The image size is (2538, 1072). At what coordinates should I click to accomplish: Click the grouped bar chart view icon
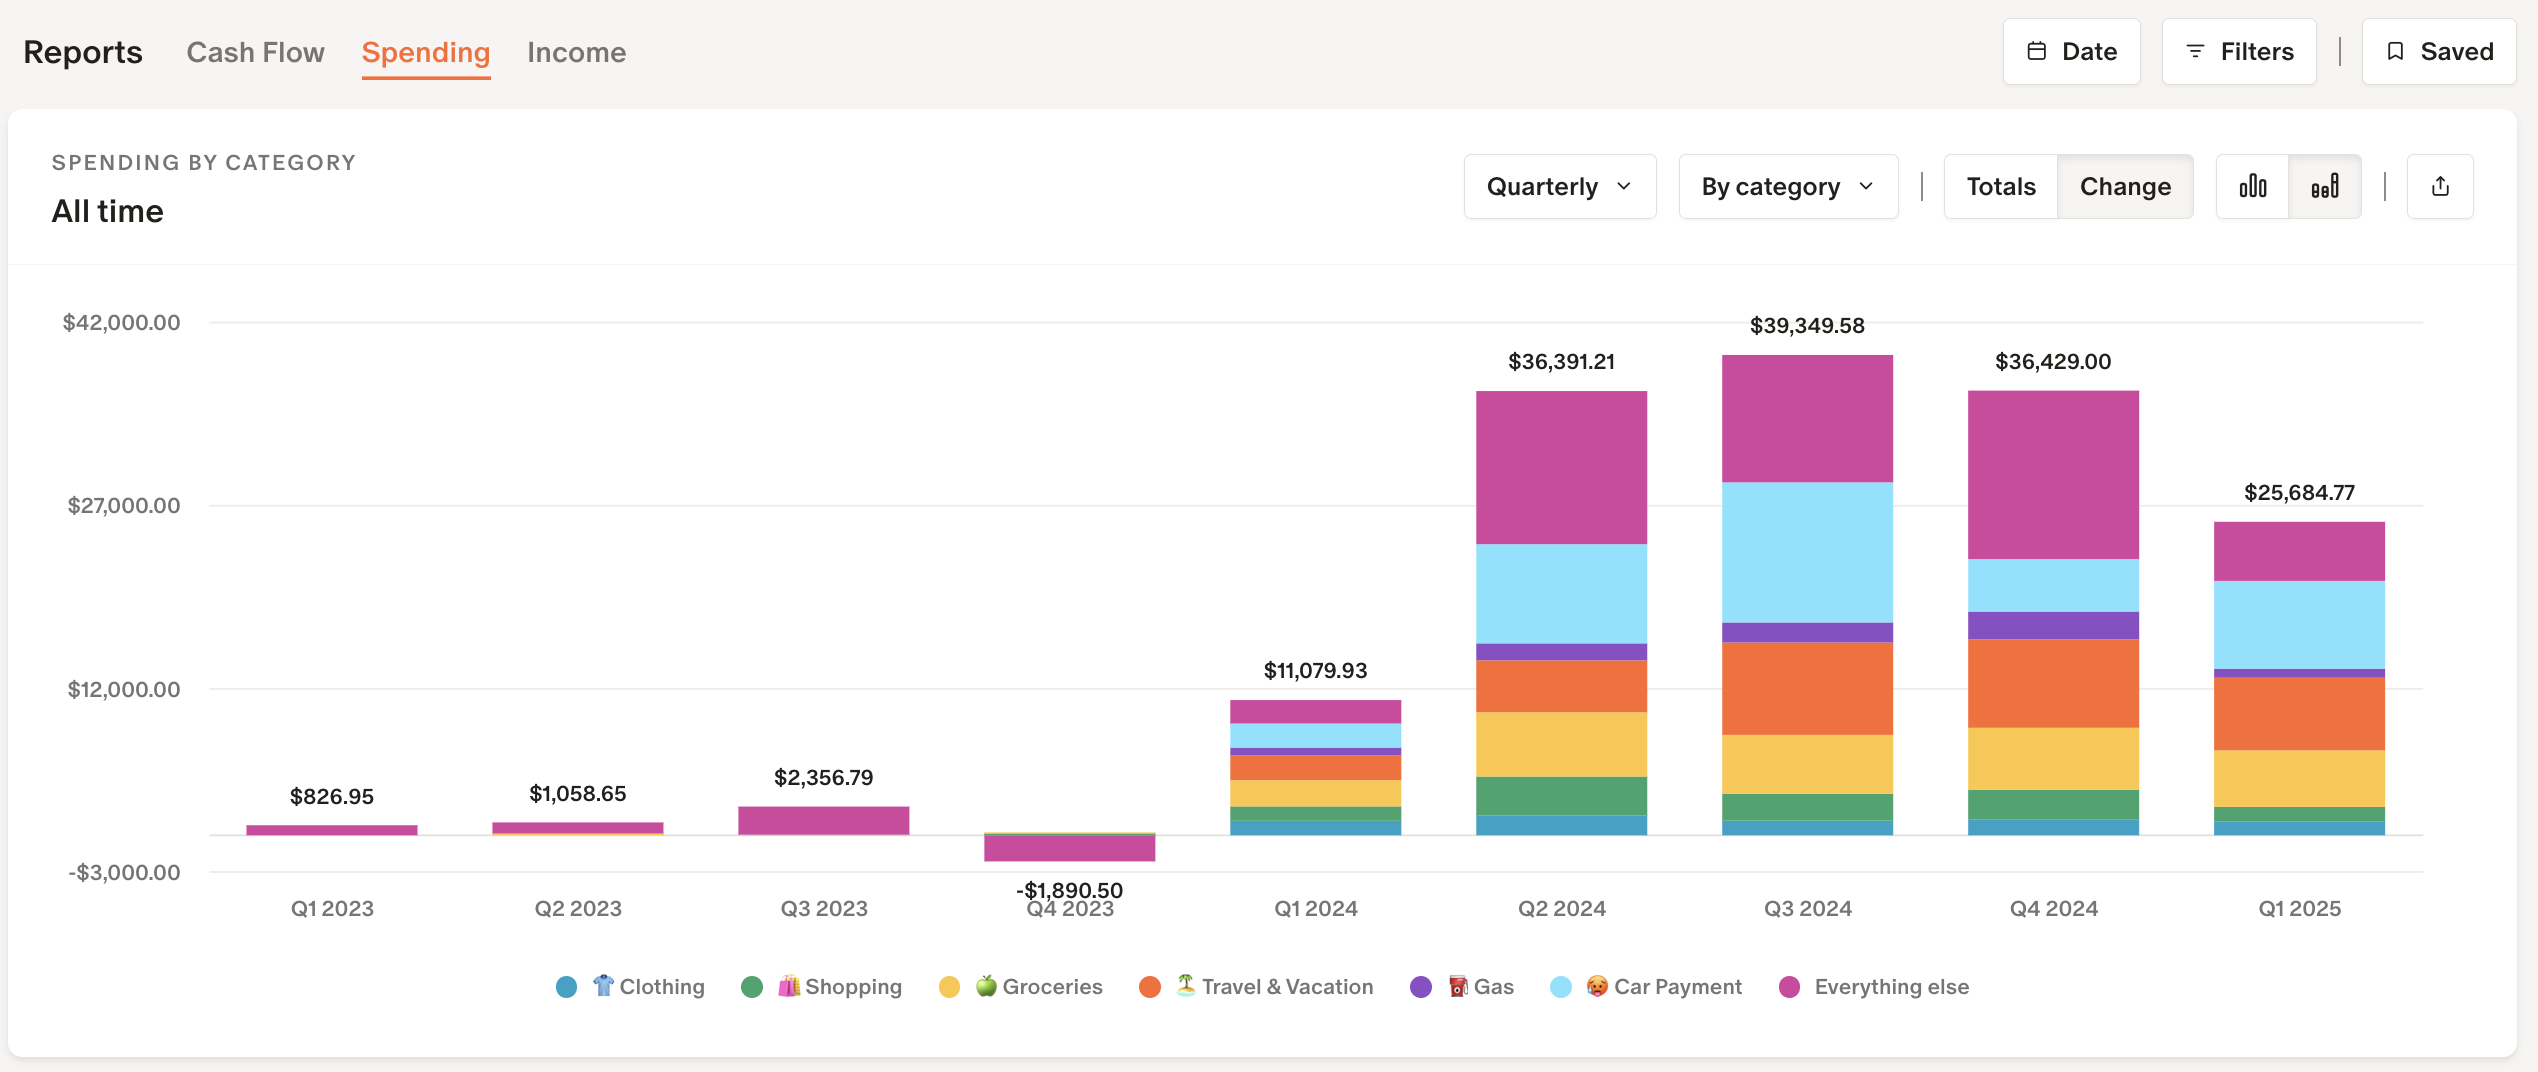click(2252, 187)
